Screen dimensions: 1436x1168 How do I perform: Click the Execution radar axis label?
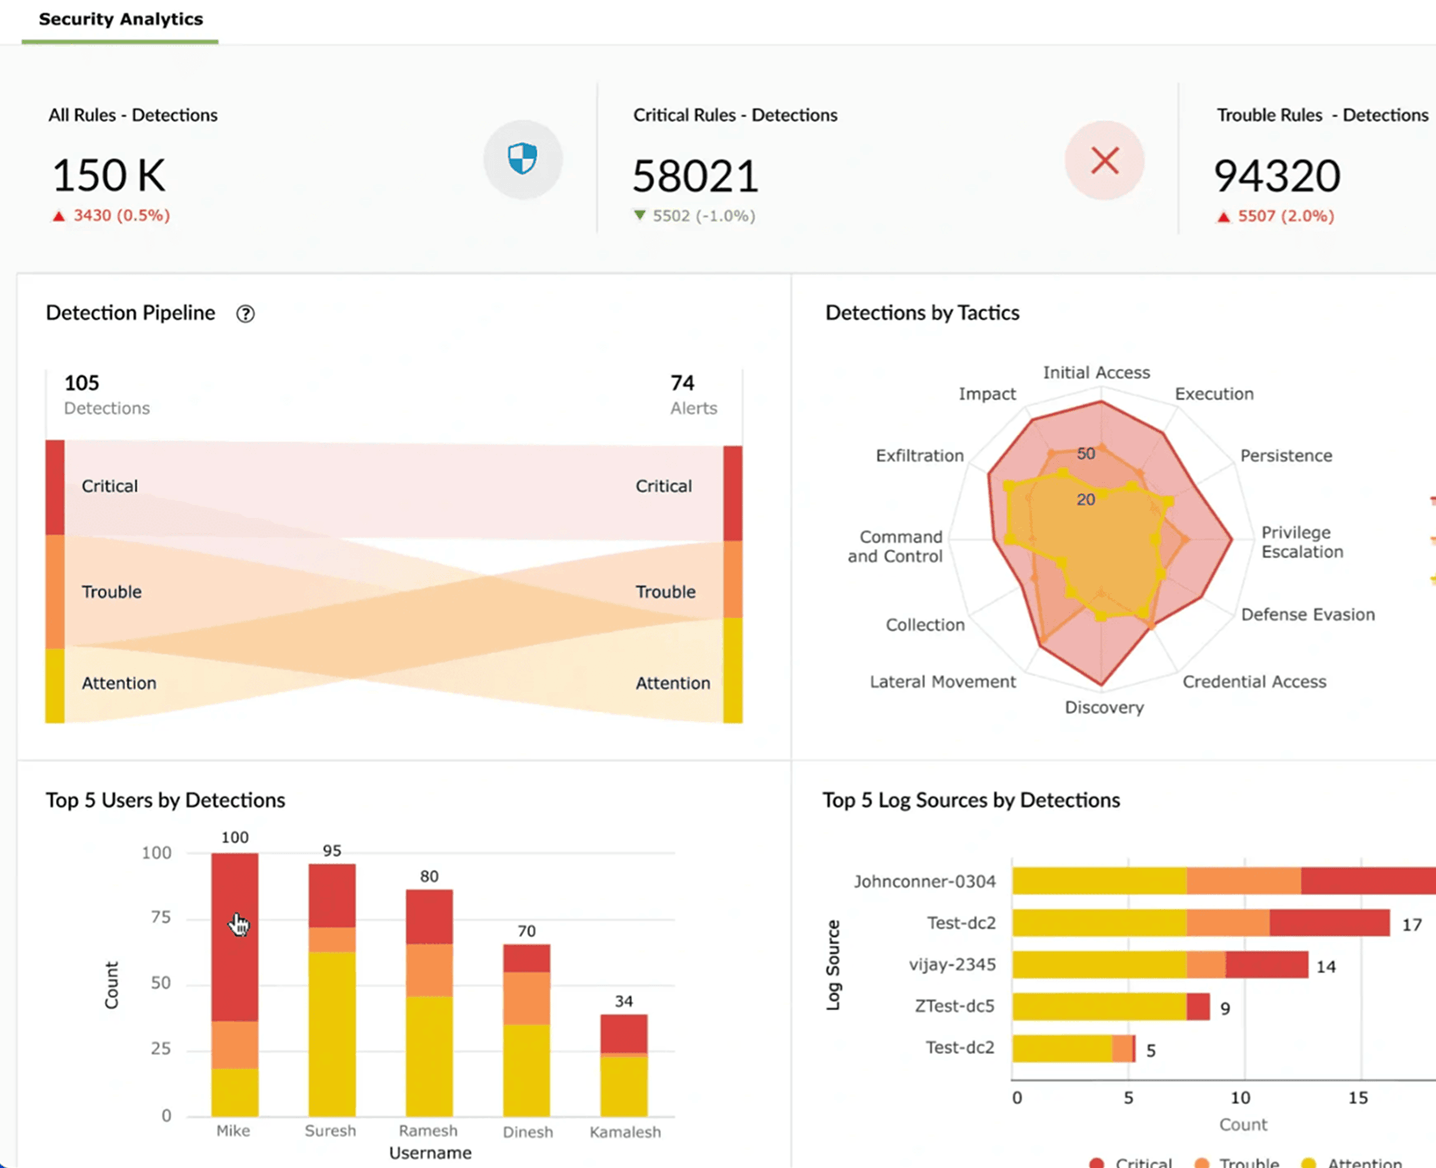(x=1214, y=394)
